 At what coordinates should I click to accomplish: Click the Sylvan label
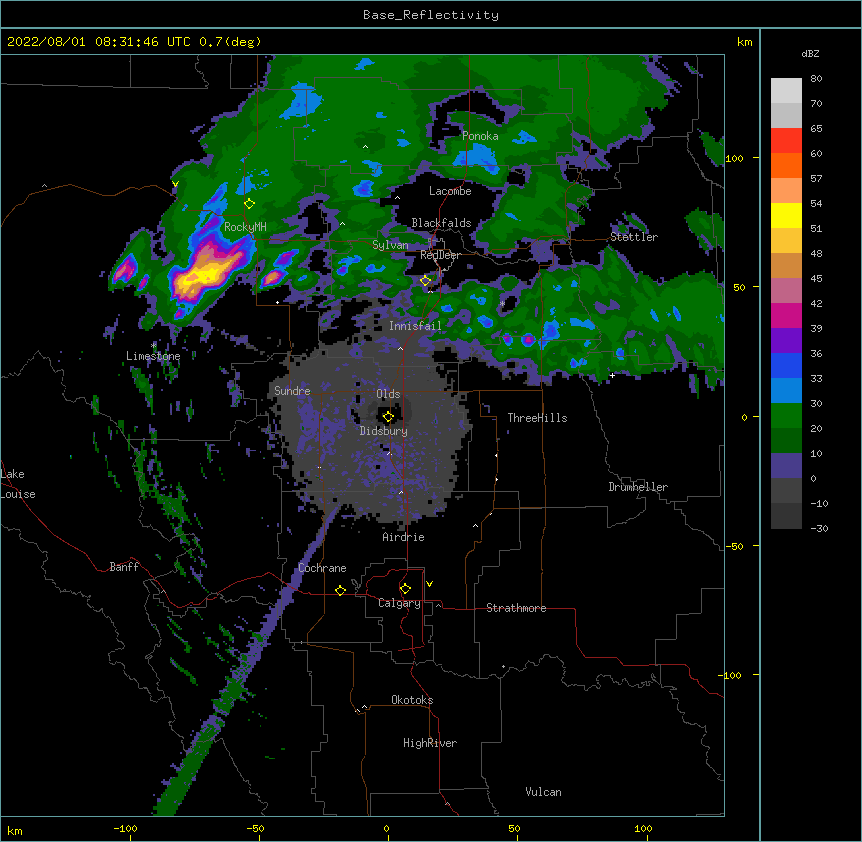[x=390, y=245]
